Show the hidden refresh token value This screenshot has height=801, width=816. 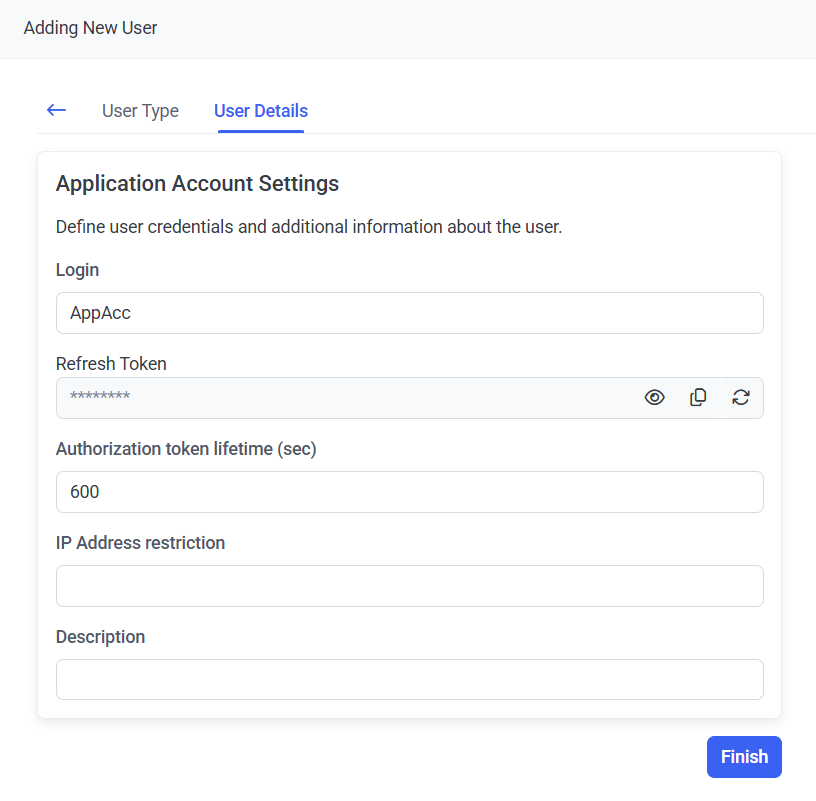[654, 398]
